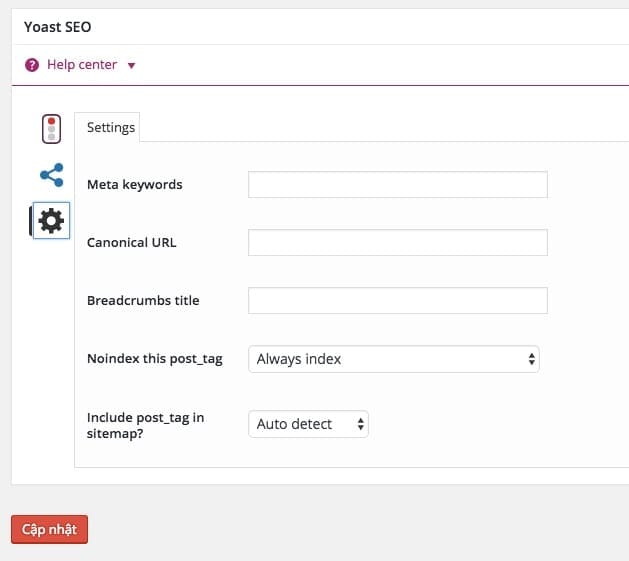Expand the Help center arrow
This screenshot has height=561, width=629.
(131, 65)
